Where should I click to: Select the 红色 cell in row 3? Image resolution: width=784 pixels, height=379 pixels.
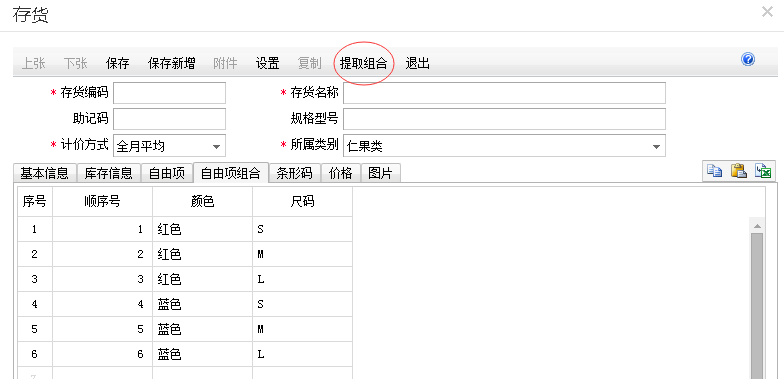pyautogui.click(x=202, y=280)
